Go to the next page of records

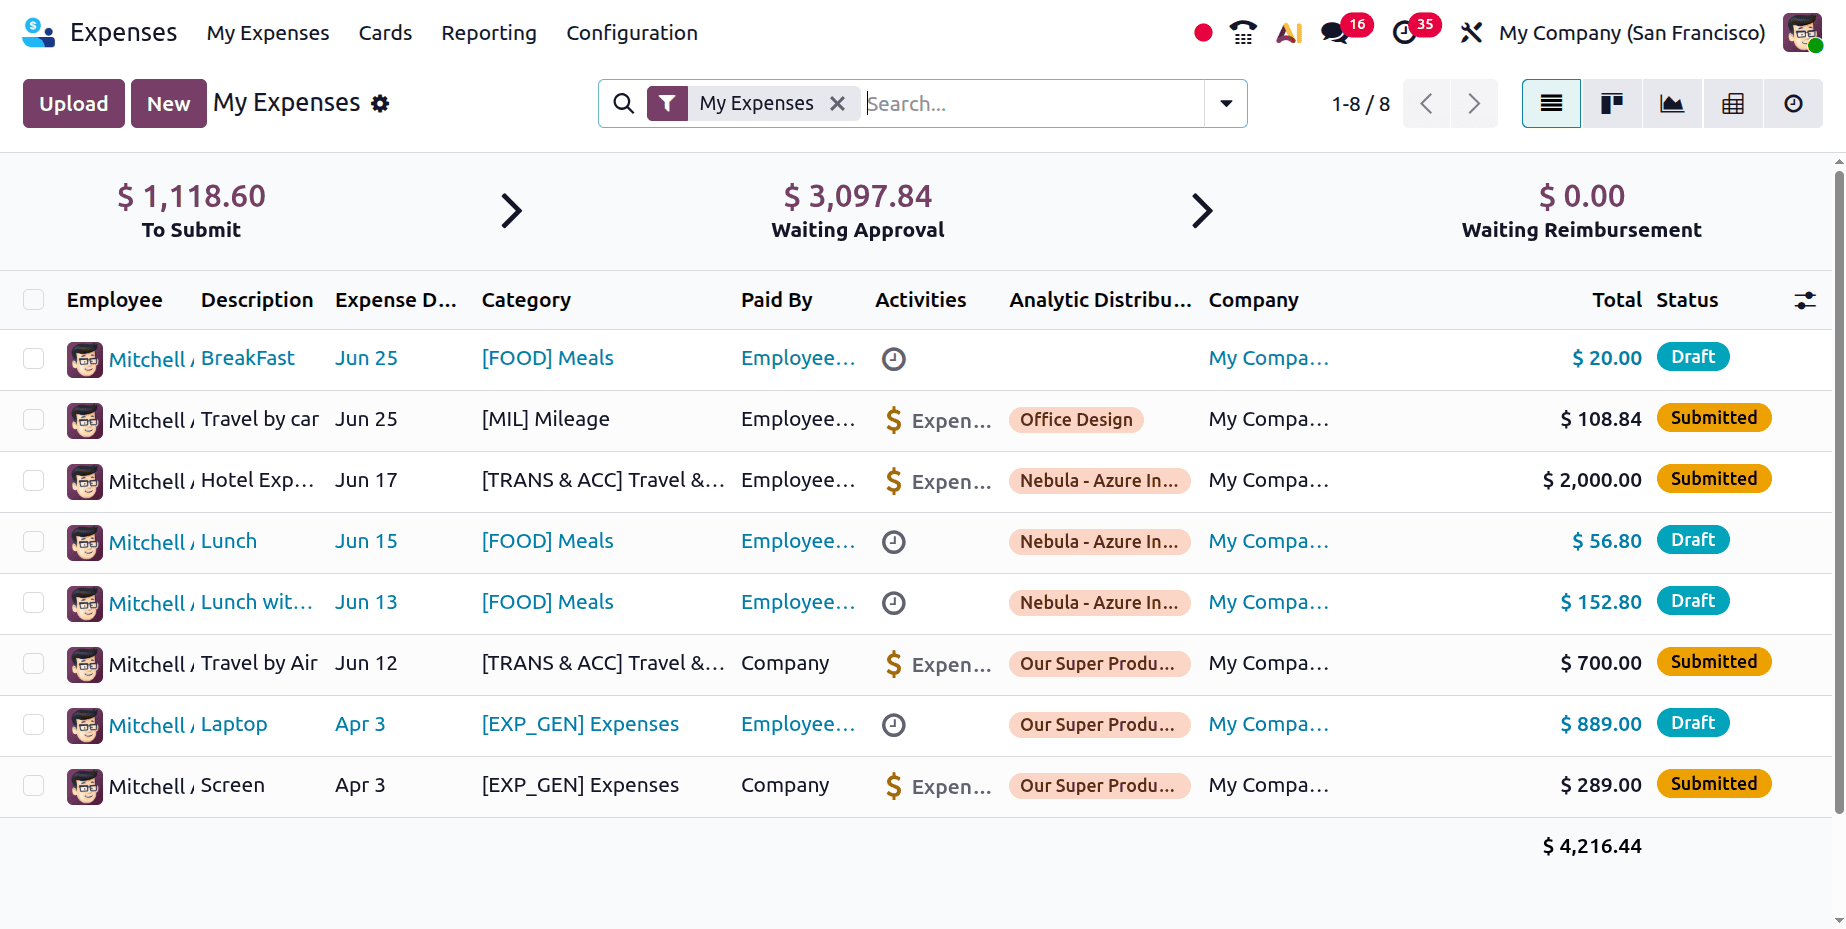tap(1474, 103)
